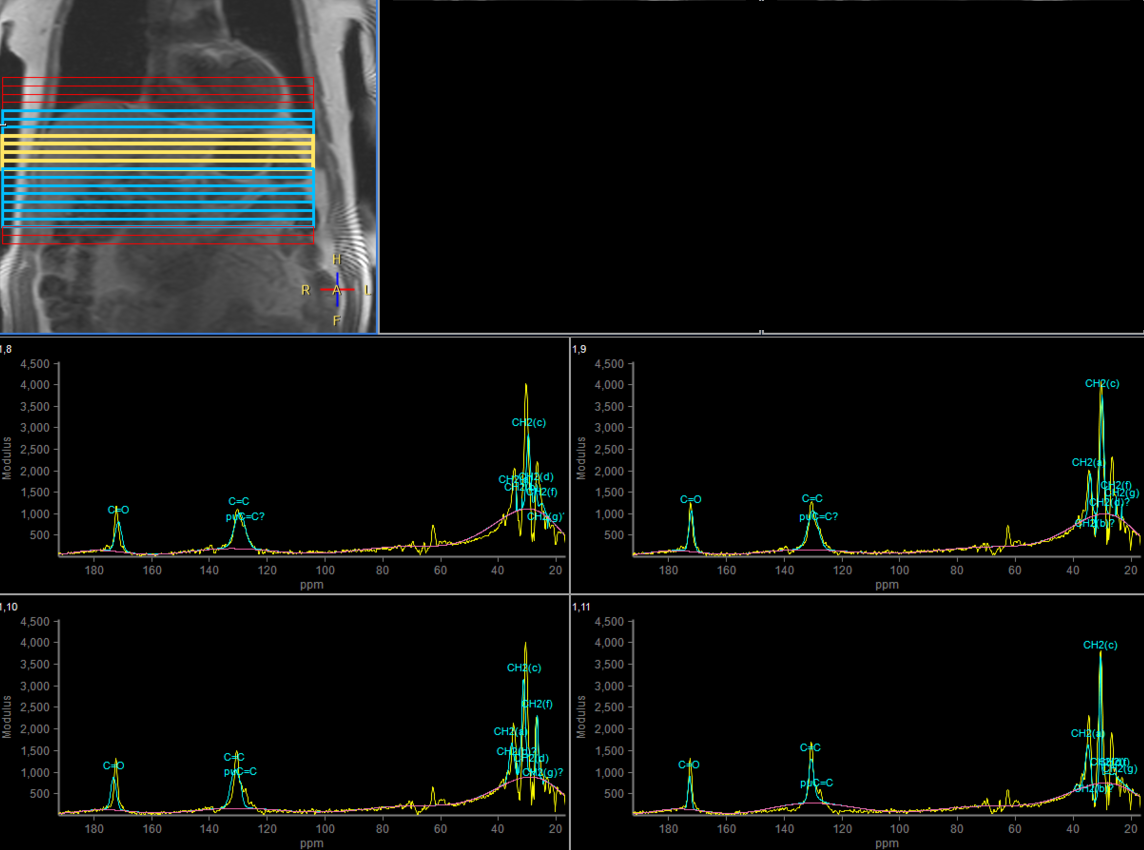Activate the spectrum panel labeled 1,9
The image size is (1144, 850).
856,460
